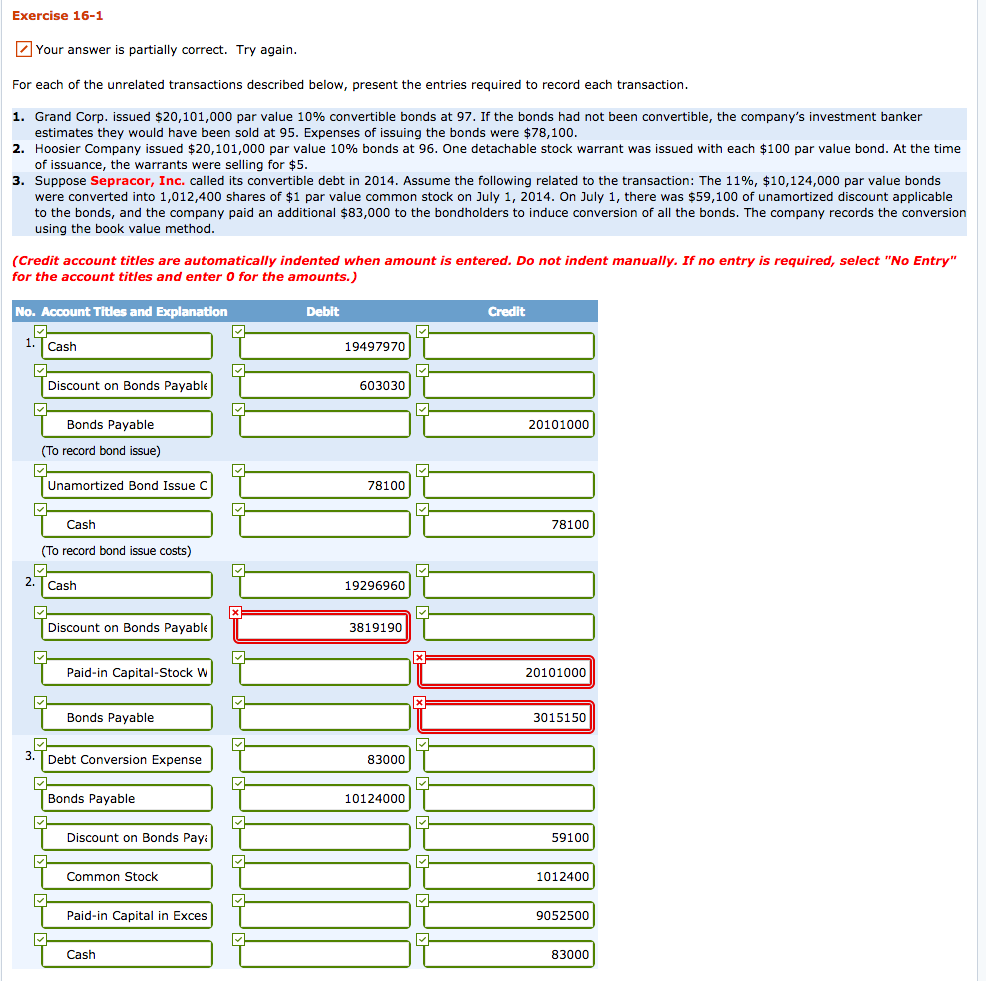Click the green check indicator above Debt Conversion Expense
Screen dimensions: 986x981
click(x=40, y=744)
